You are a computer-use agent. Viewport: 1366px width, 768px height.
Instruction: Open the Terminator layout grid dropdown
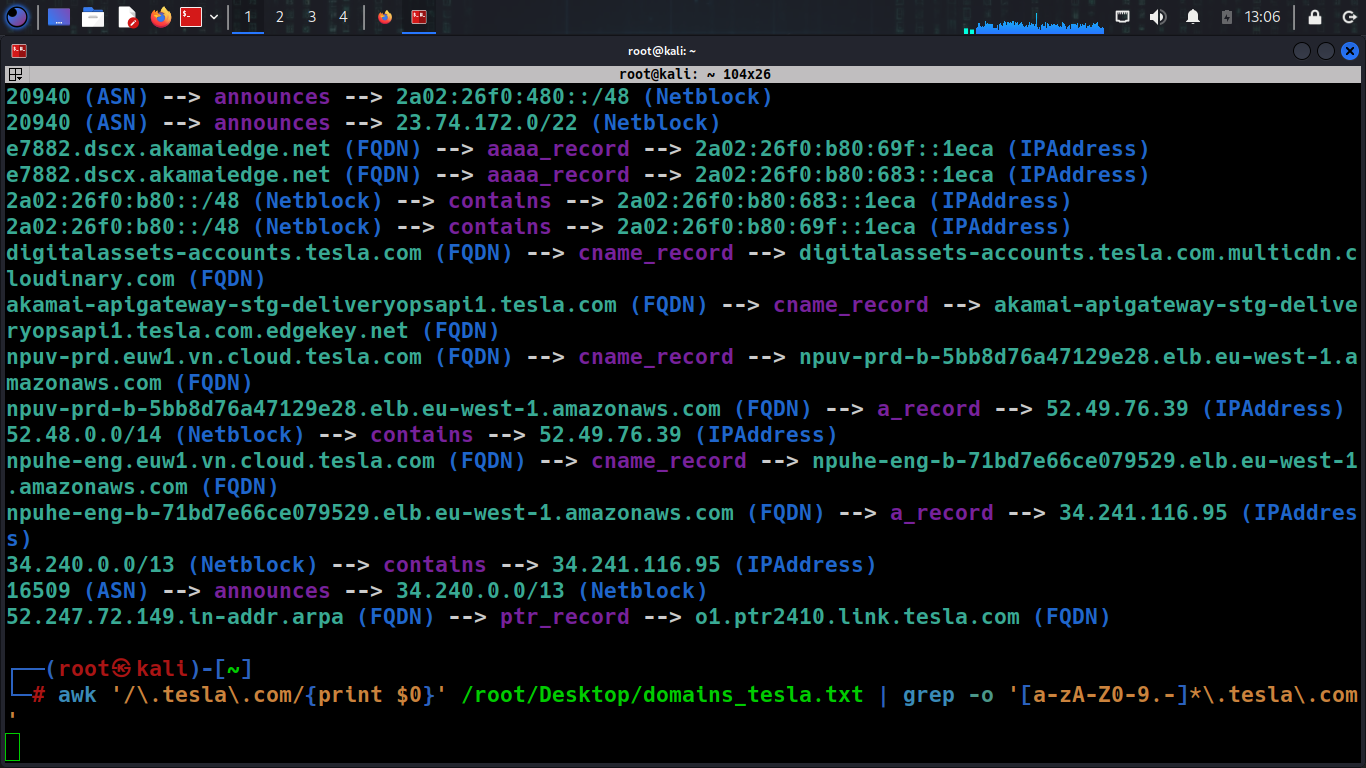[16, 74]
